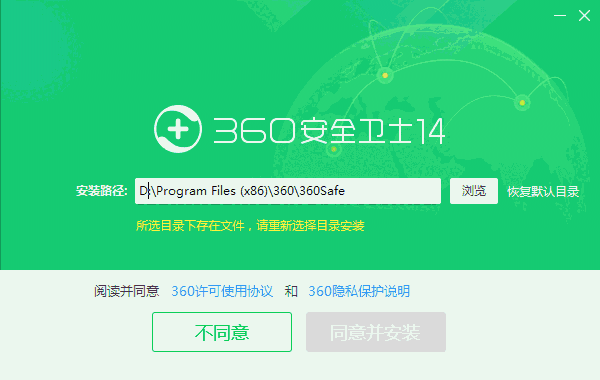
Task: Minimize the installer window
Action: click(x=560, y=16)
